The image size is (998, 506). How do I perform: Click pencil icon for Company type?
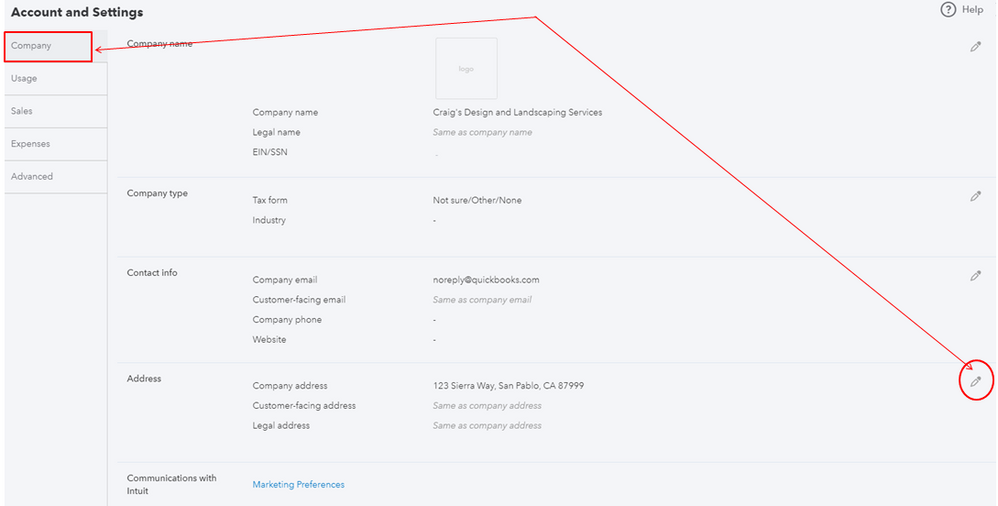(x=975, y=196)
